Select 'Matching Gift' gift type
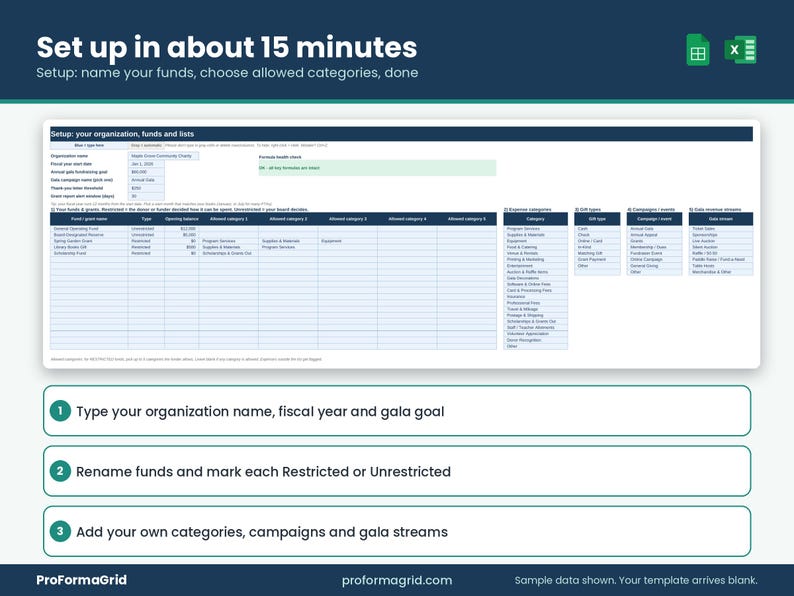 point(597,253)
